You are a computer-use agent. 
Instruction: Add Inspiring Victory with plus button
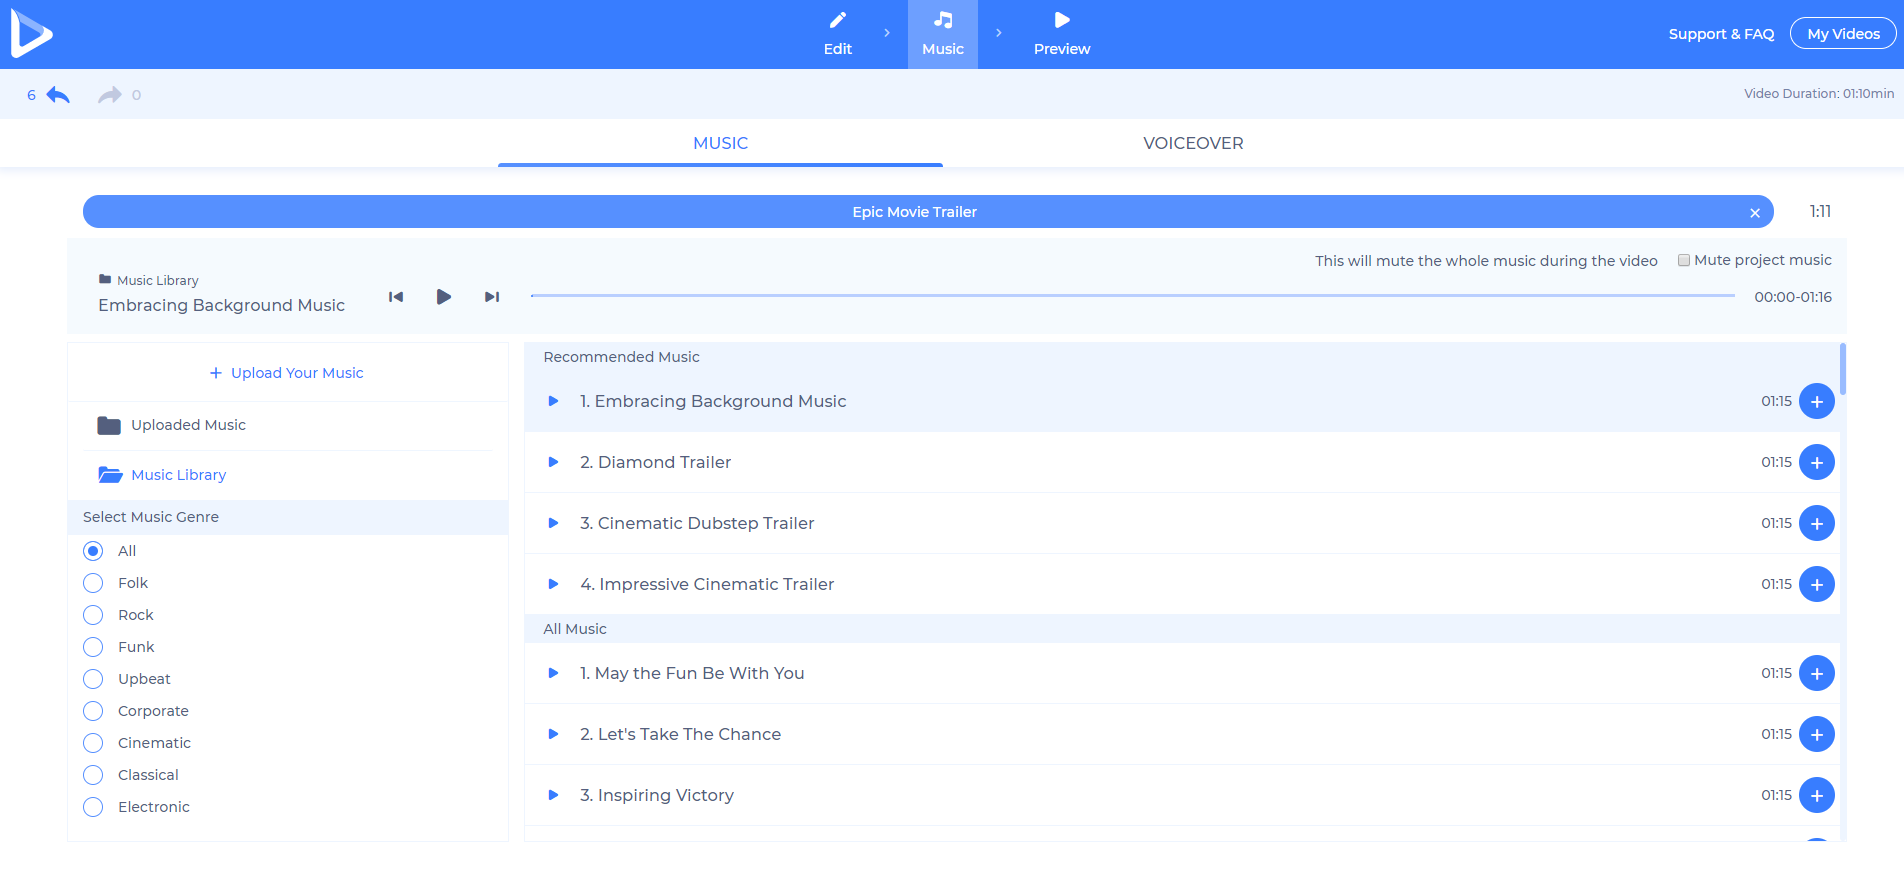pyautogui.click(x=1816, y=796)
